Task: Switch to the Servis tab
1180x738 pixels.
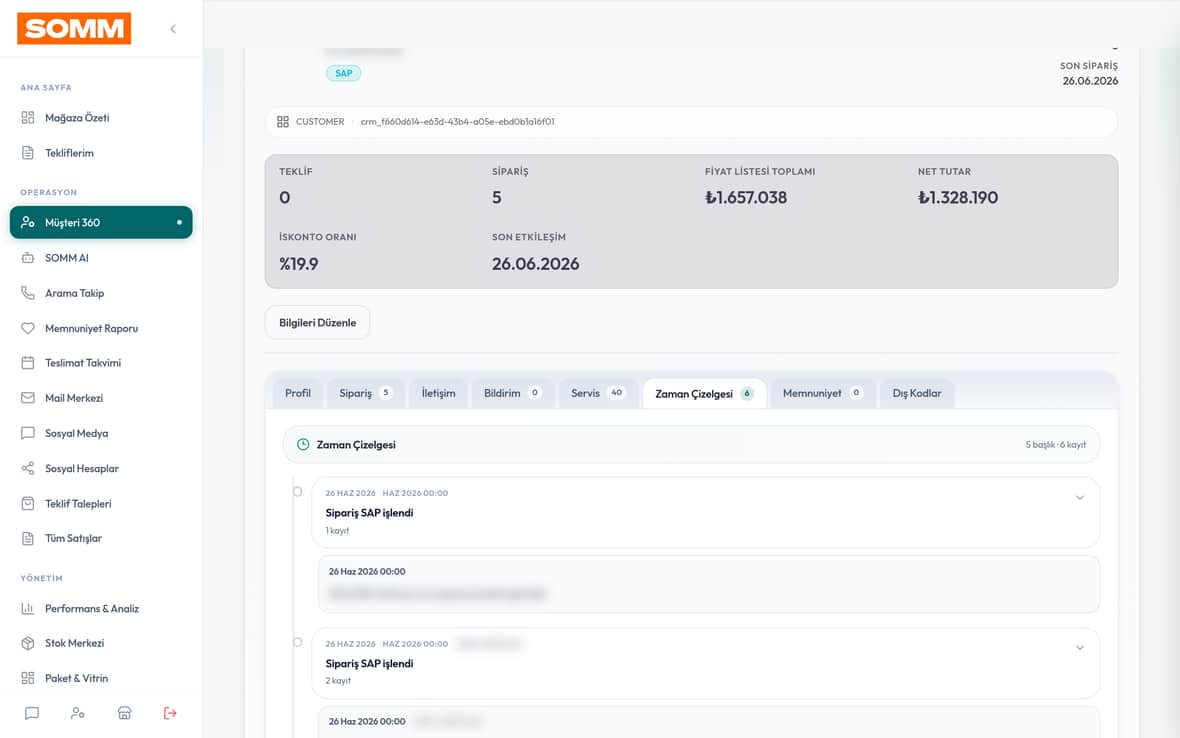Action: coord(598,393)
